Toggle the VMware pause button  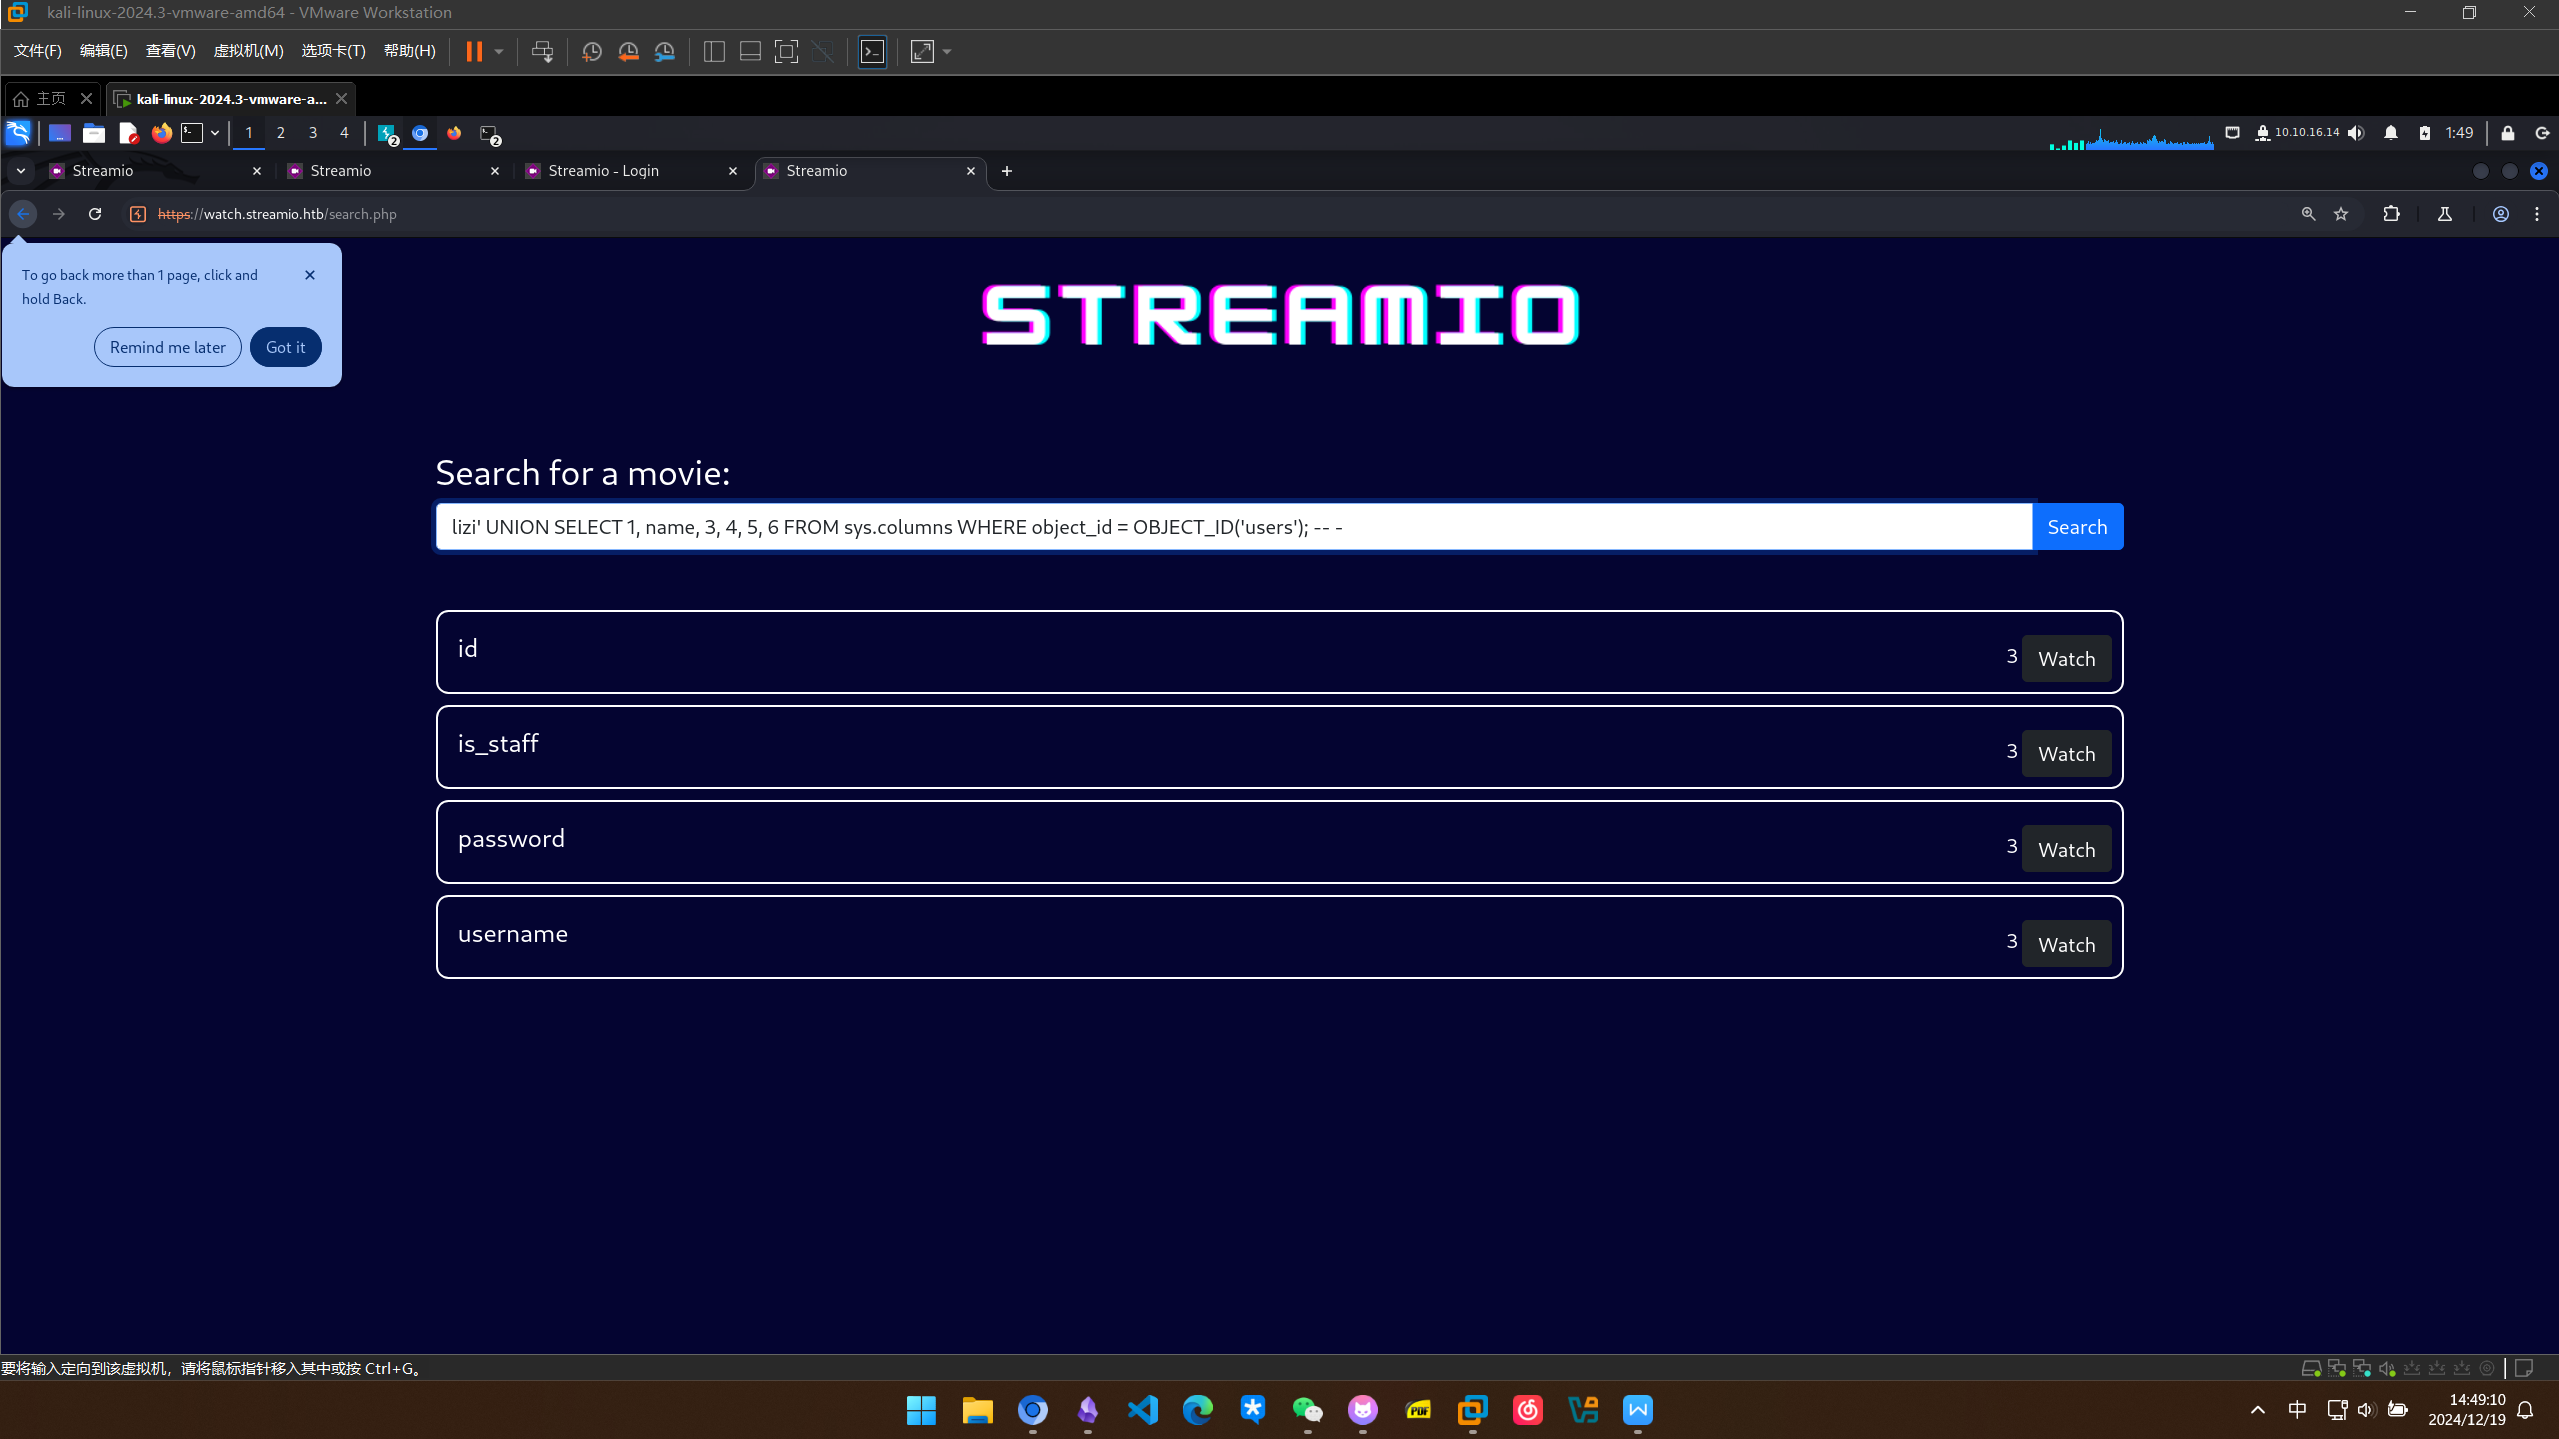point(474,52)
